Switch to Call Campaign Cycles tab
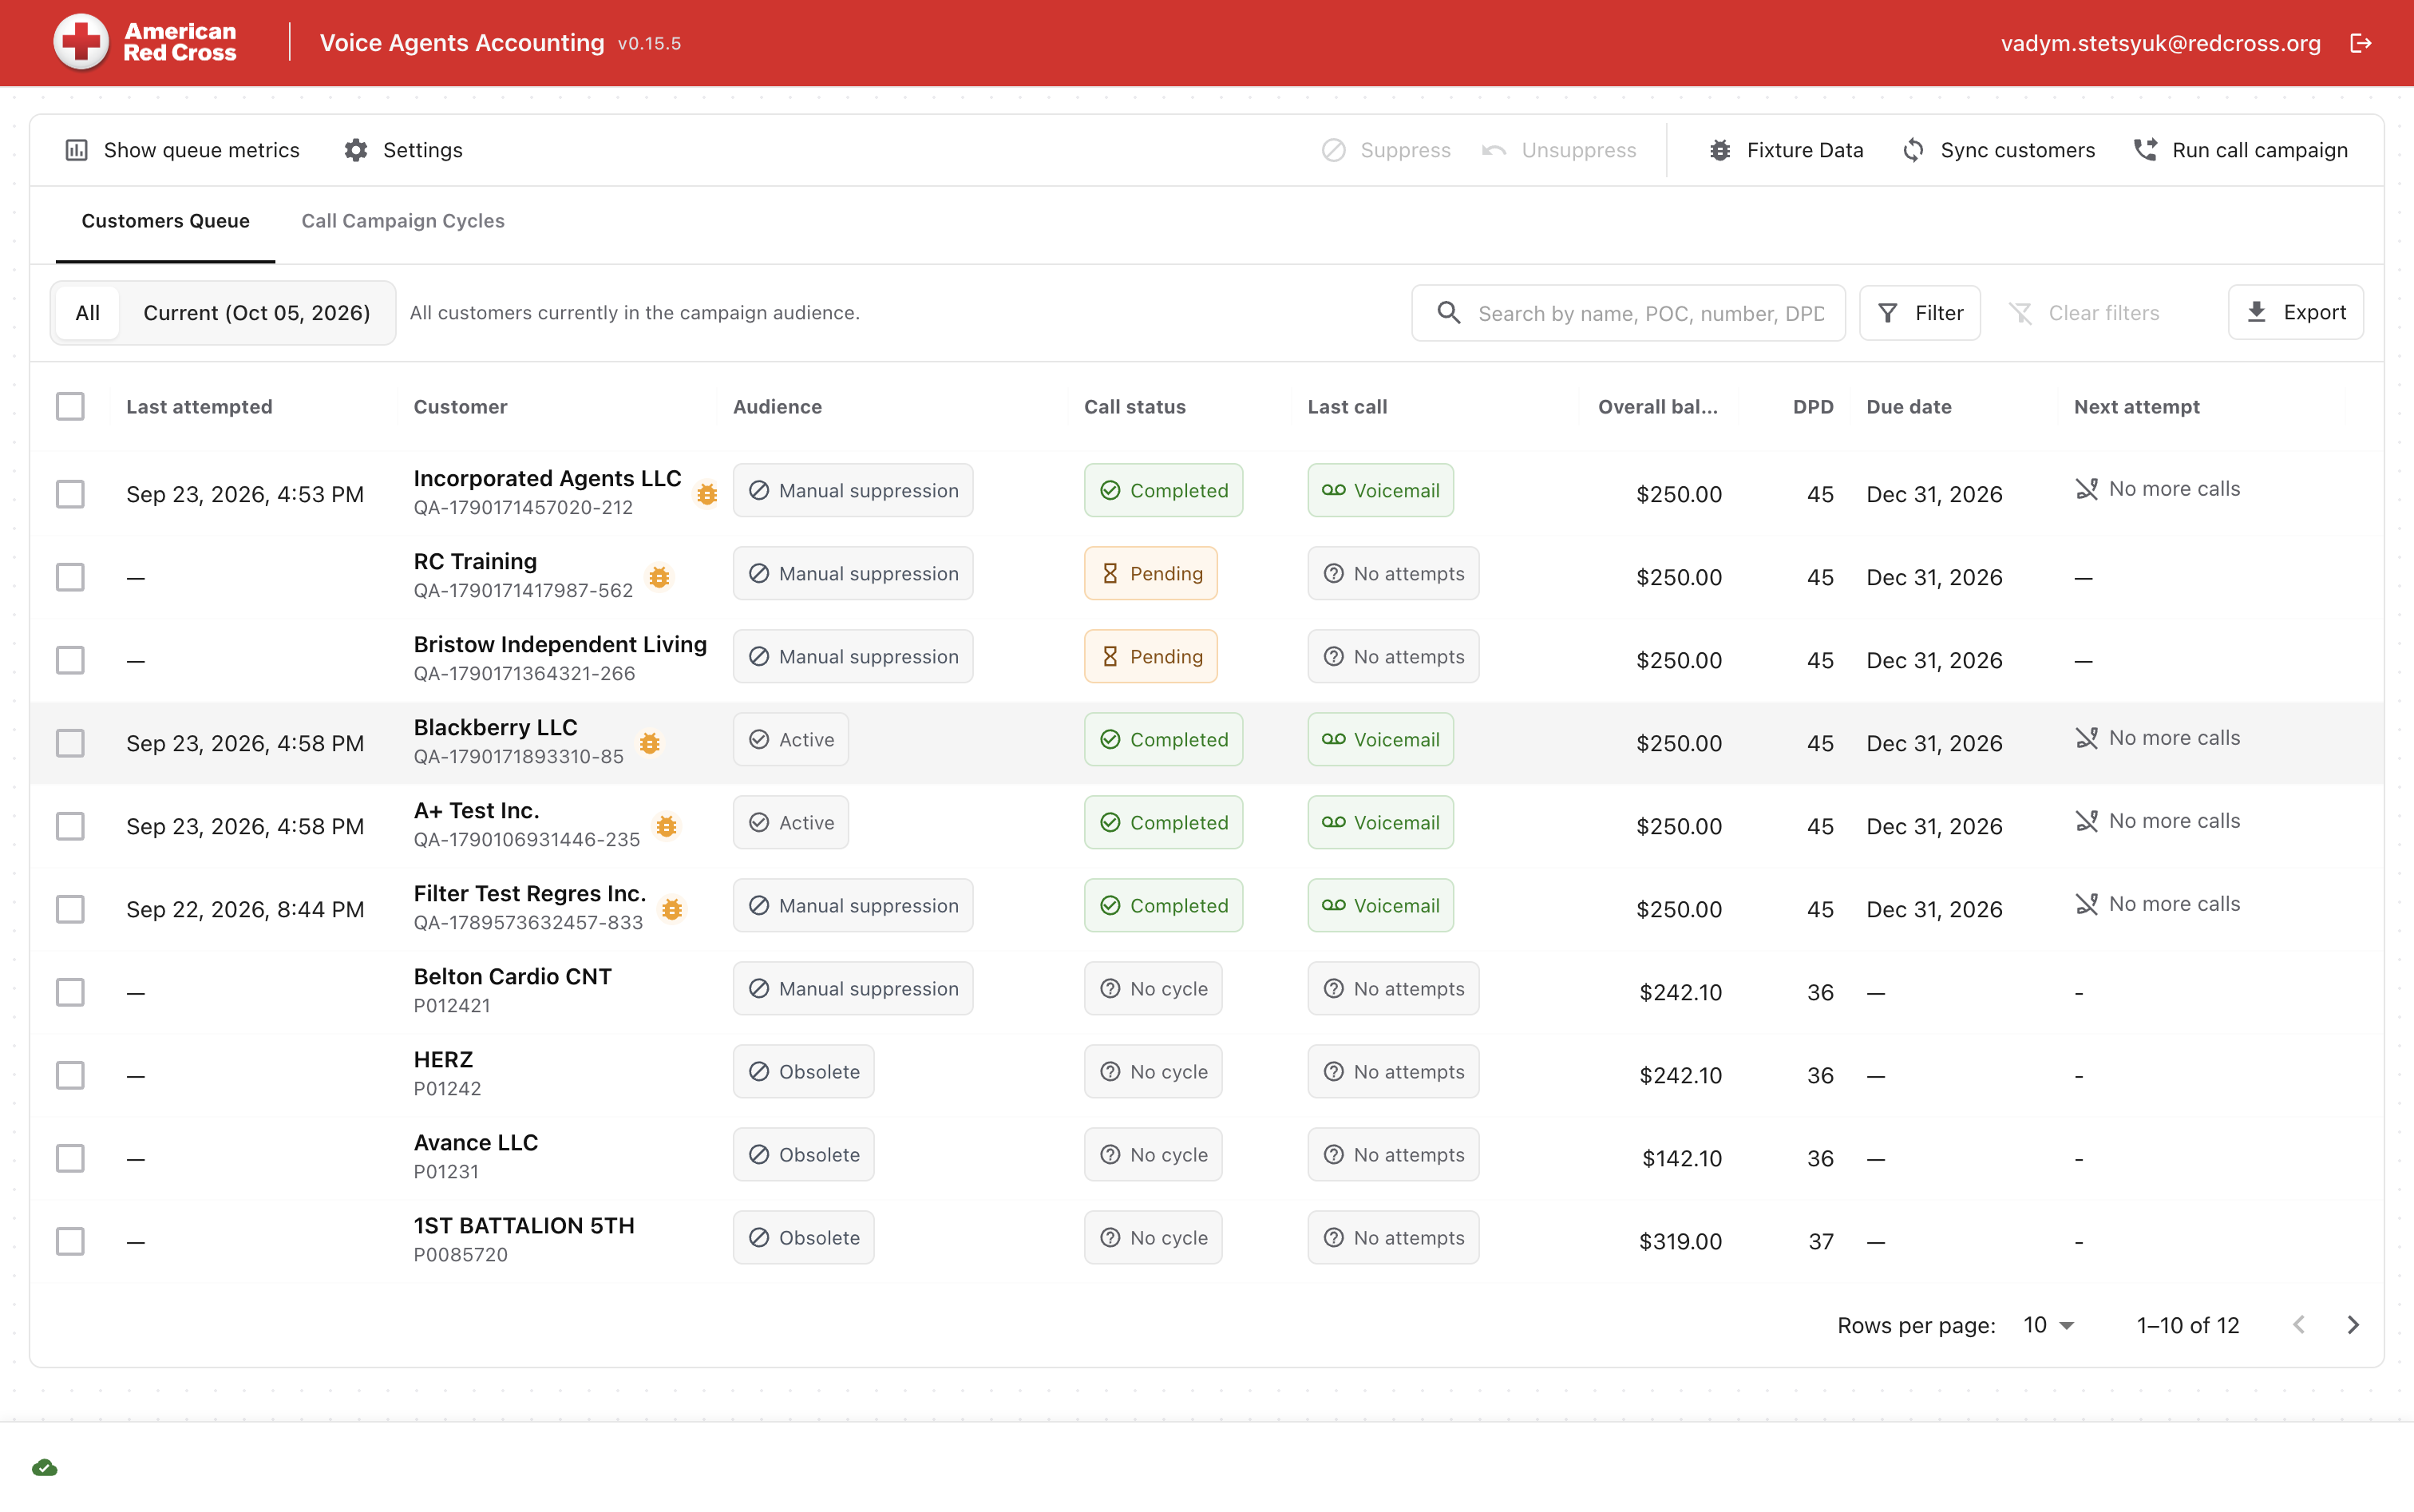The height and width of the screenshot is (1512, 2414). 403,221
